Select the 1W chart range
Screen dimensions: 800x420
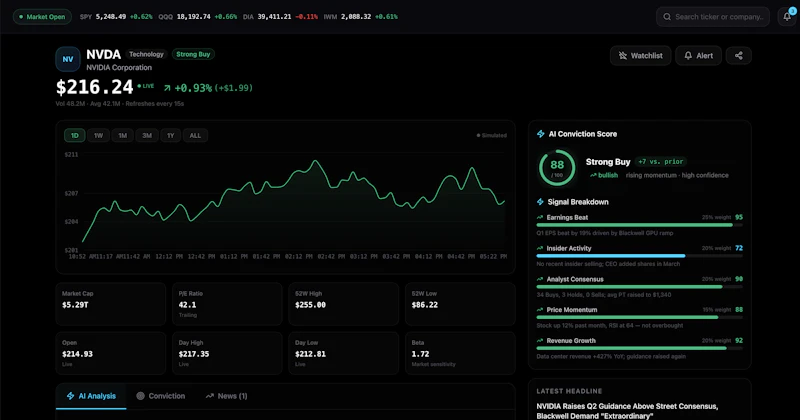pos(98,135)
